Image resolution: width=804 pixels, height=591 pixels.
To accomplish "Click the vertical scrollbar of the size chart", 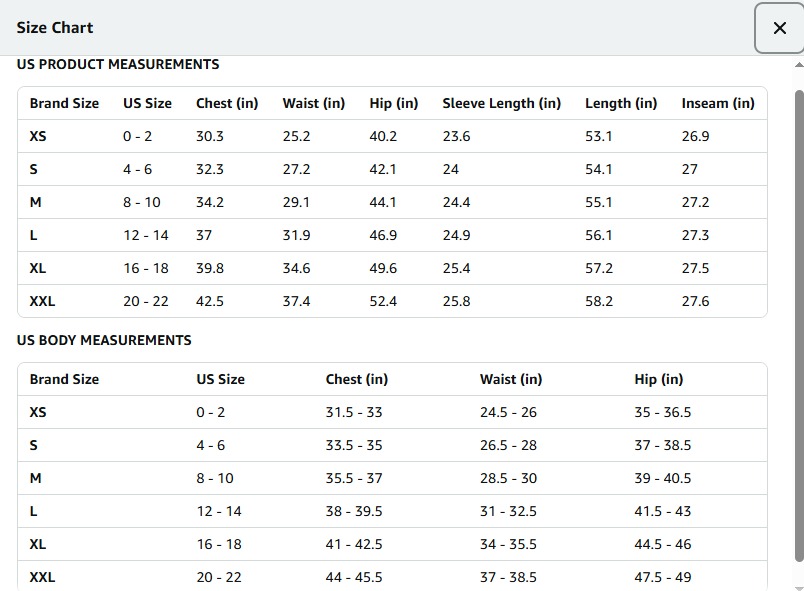I will pyautogui.click(x=798, y=320).
